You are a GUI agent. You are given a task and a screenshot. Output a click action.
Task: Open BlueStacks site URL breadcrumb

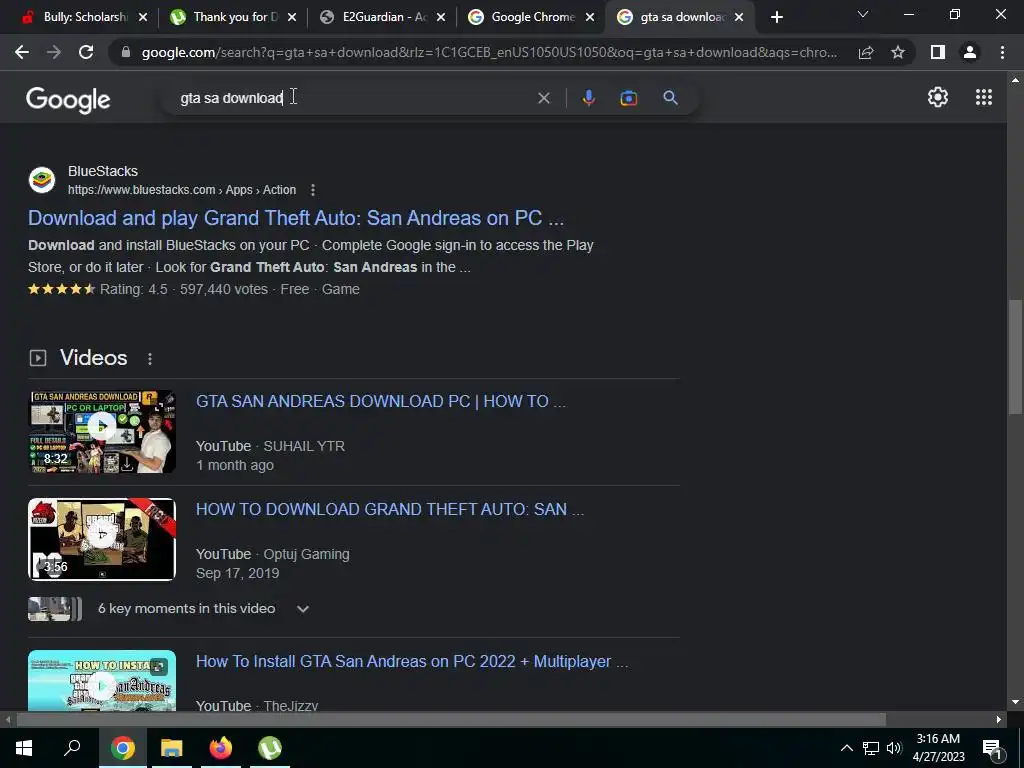pos(182,190)
